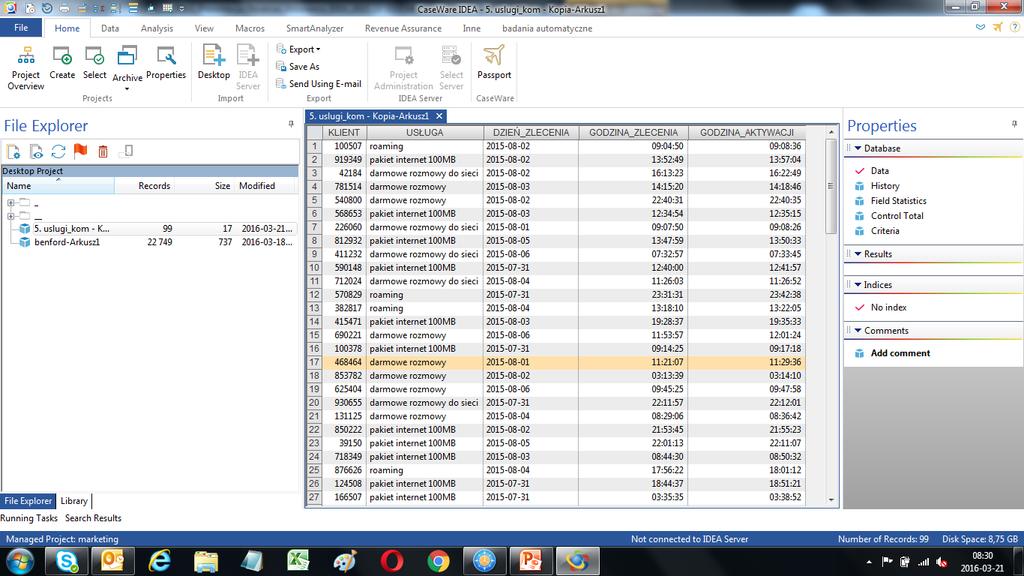This screenshot has height=576, width=1024.
Task: Collapse the ribbon using the double-chevron icon
Action: tap(980, 27)
